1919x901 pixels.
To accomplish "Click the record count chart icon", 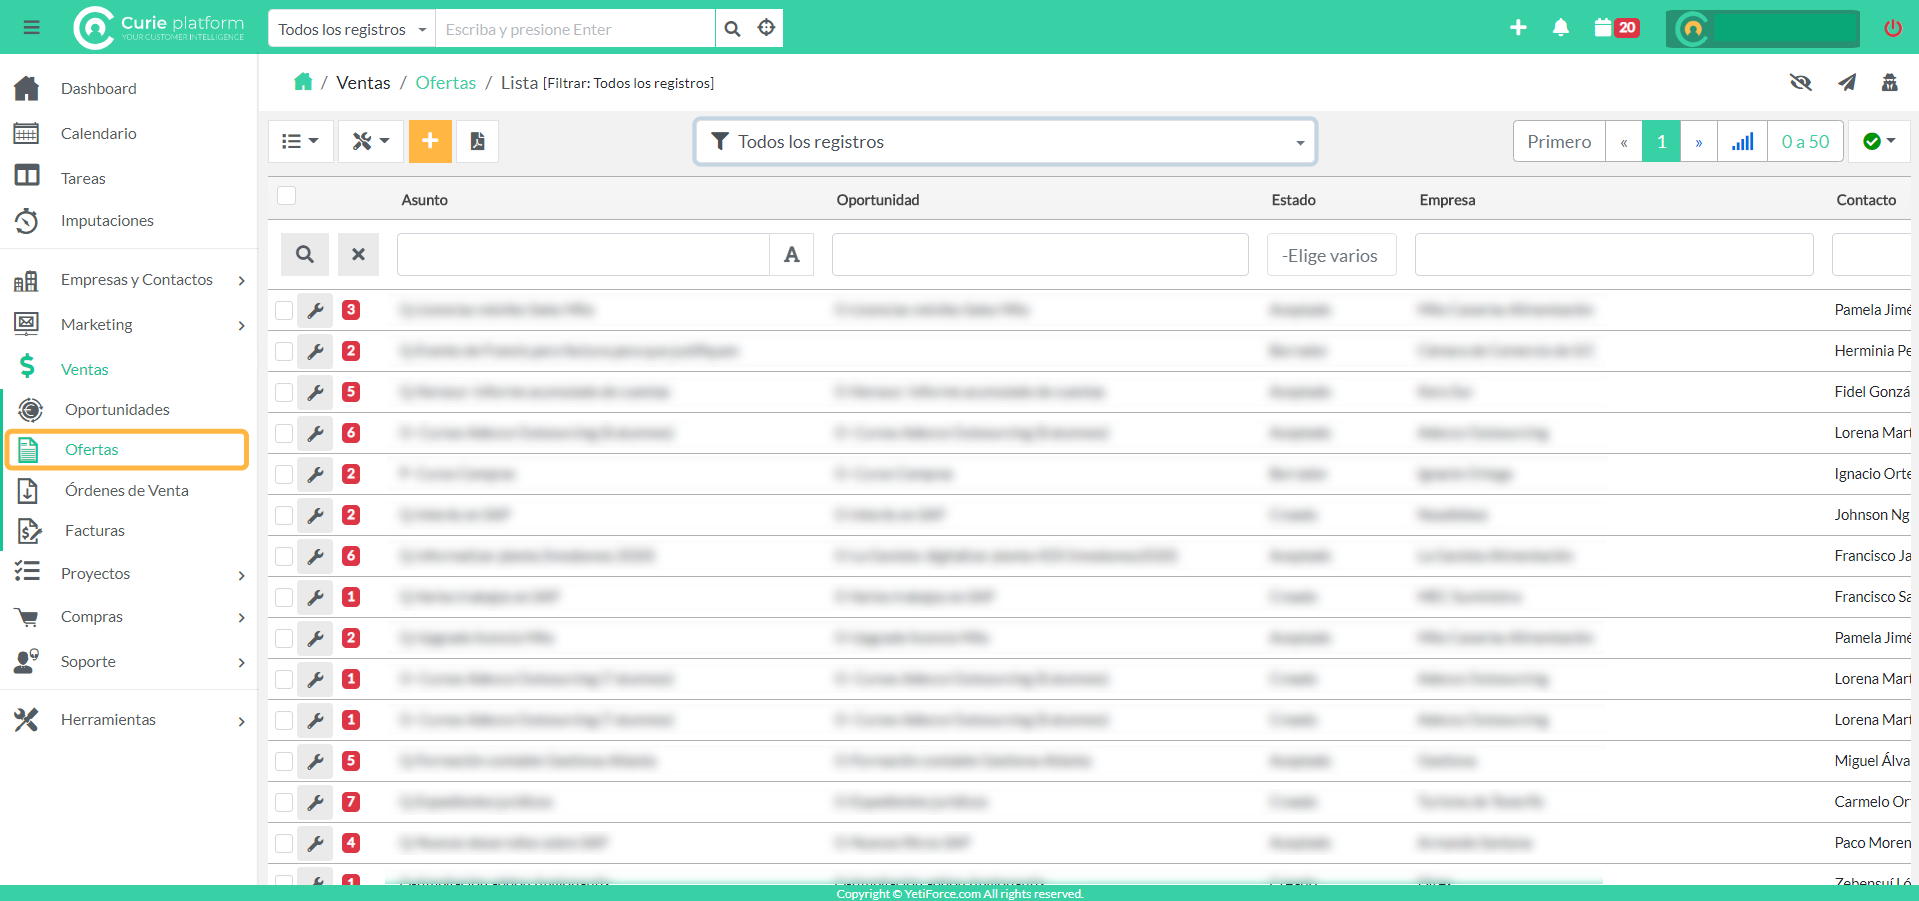I will click(x=1742, y=142).
